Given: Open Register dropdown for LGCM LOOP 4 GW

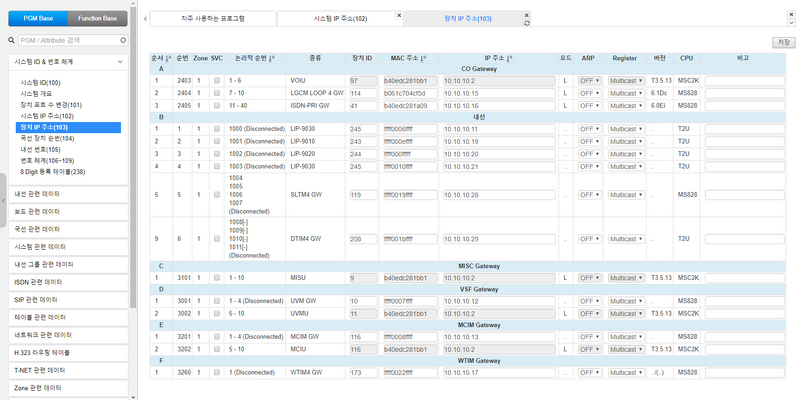Looking at the screenshot, I should pos(627,93).
